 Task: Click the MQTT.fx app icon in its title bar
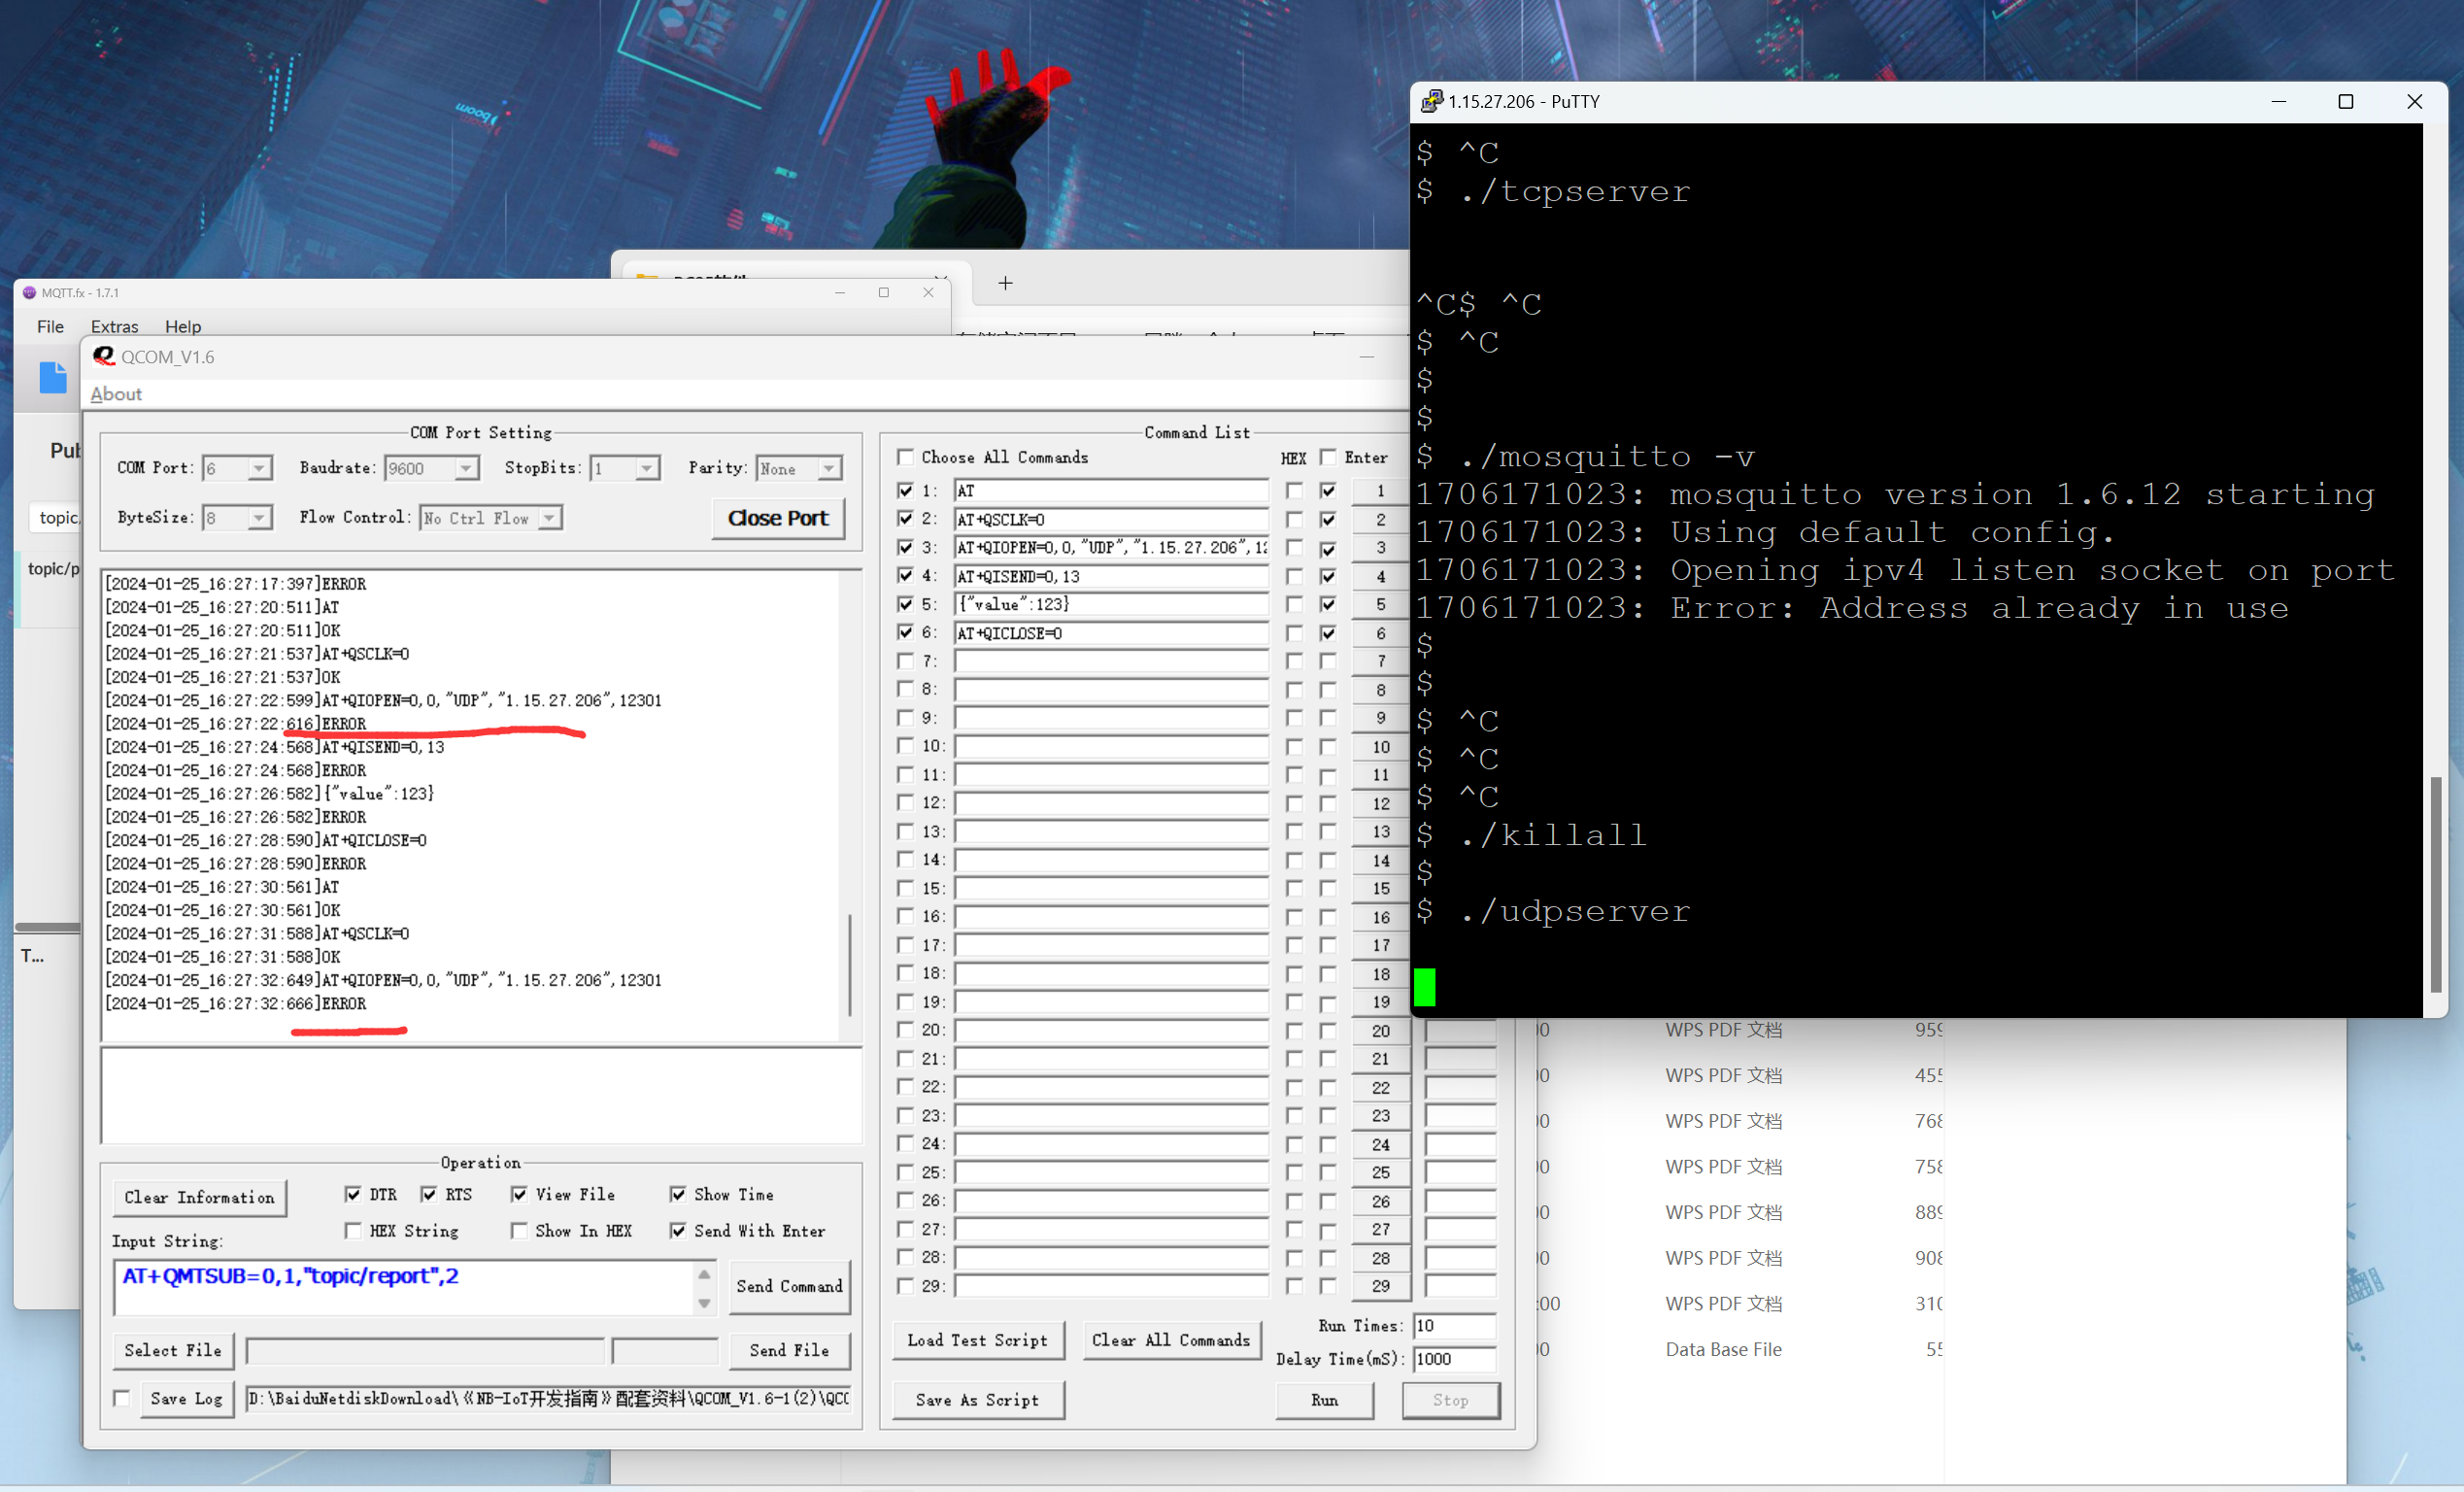click(x=29, y=293)
